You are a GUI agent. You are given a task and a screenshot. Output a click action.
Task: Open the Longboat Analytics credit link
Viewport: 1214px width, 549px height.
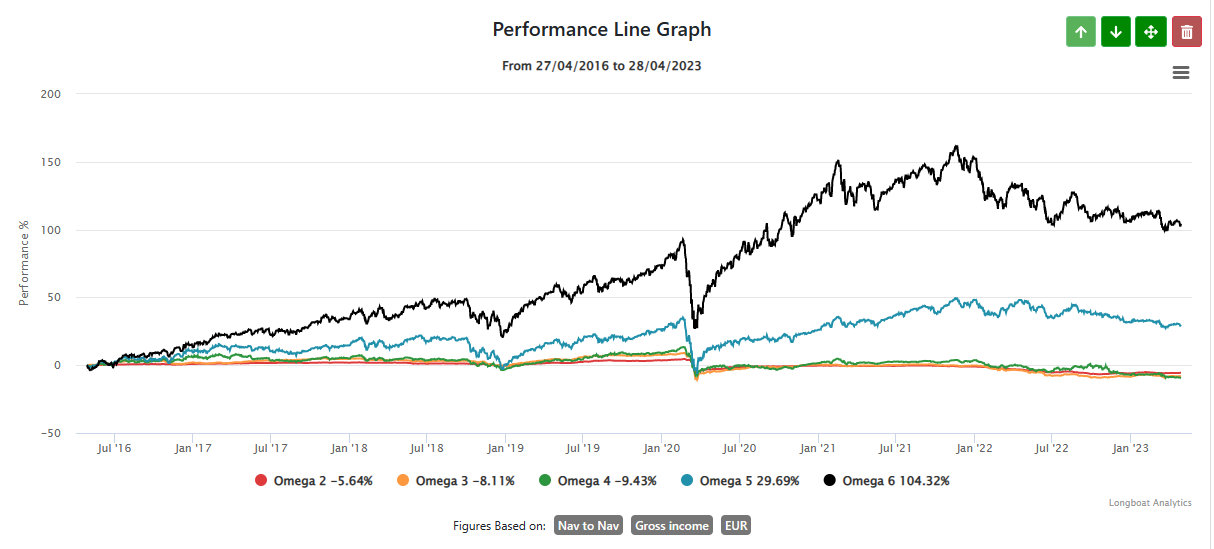pyautogui.click(x=1149, y=503)
